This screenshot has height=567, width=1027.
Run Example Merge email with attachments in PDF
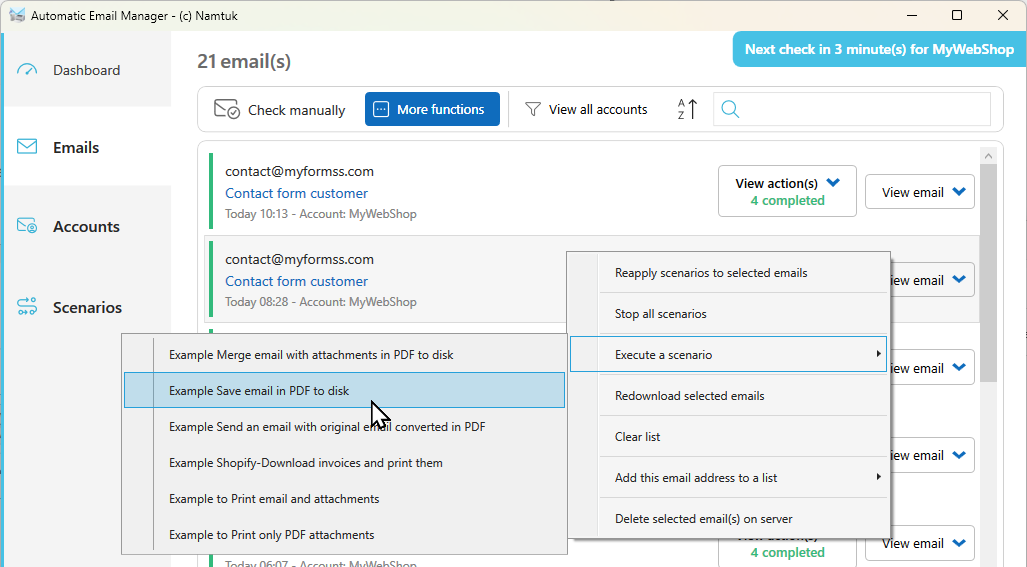(345, 354)
